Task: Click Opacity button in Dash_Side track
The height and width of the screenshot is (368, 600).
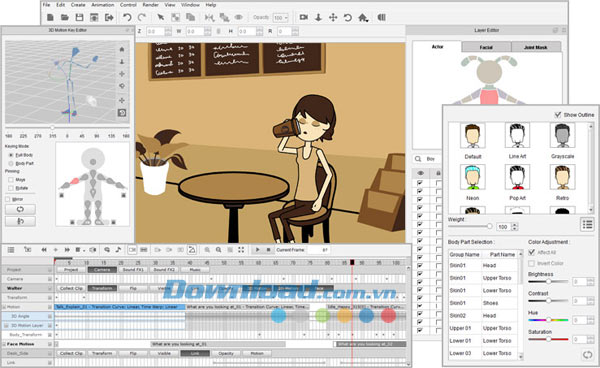Action: 226,353
